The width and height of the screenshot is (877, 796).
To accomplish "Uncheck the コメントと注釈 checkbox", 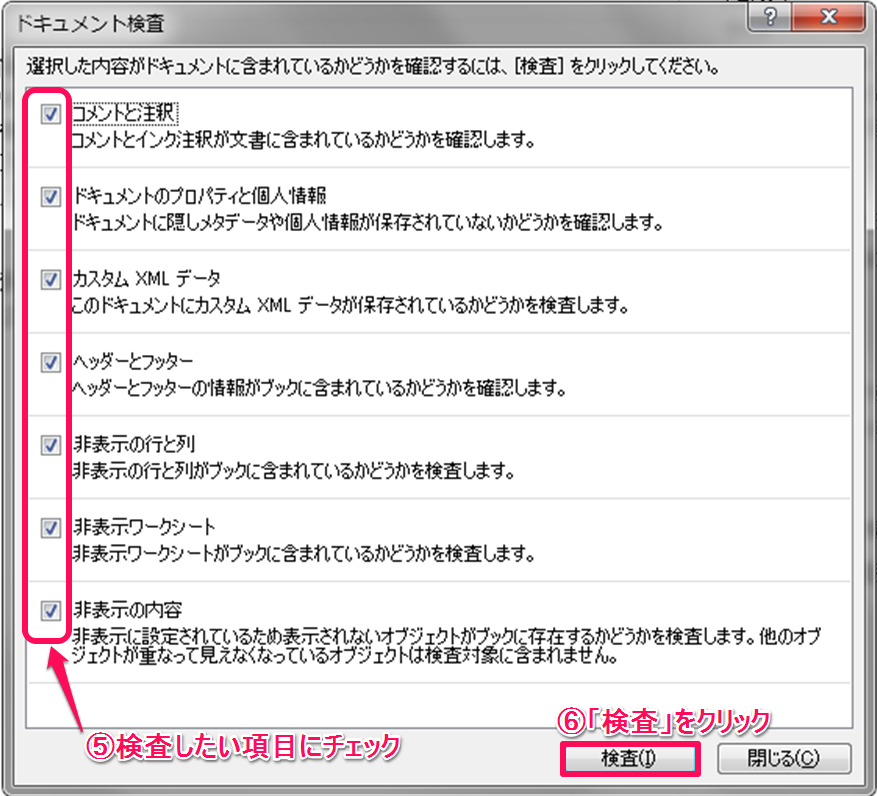I will tap(50, 115).
